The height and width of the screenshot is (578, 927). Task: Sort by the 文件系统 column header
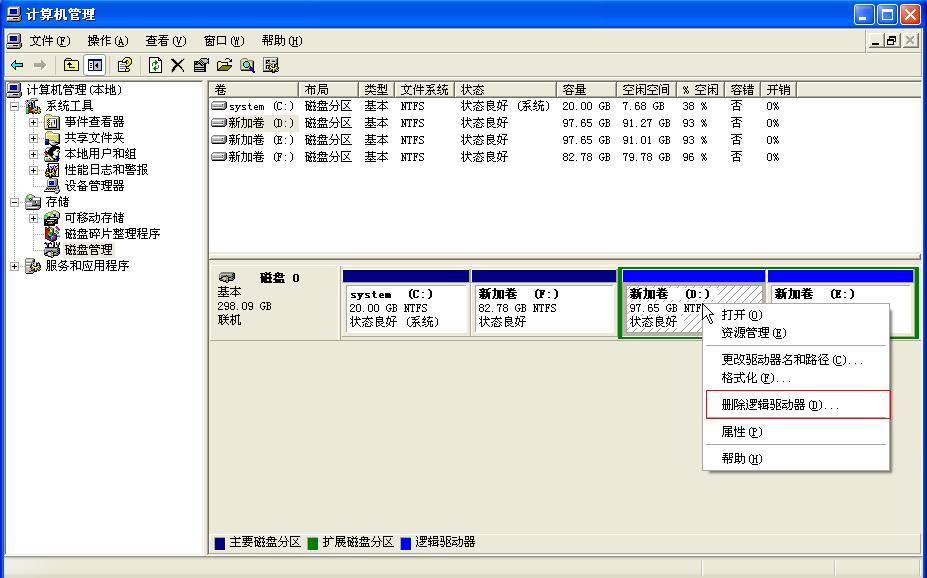point(425,90)
